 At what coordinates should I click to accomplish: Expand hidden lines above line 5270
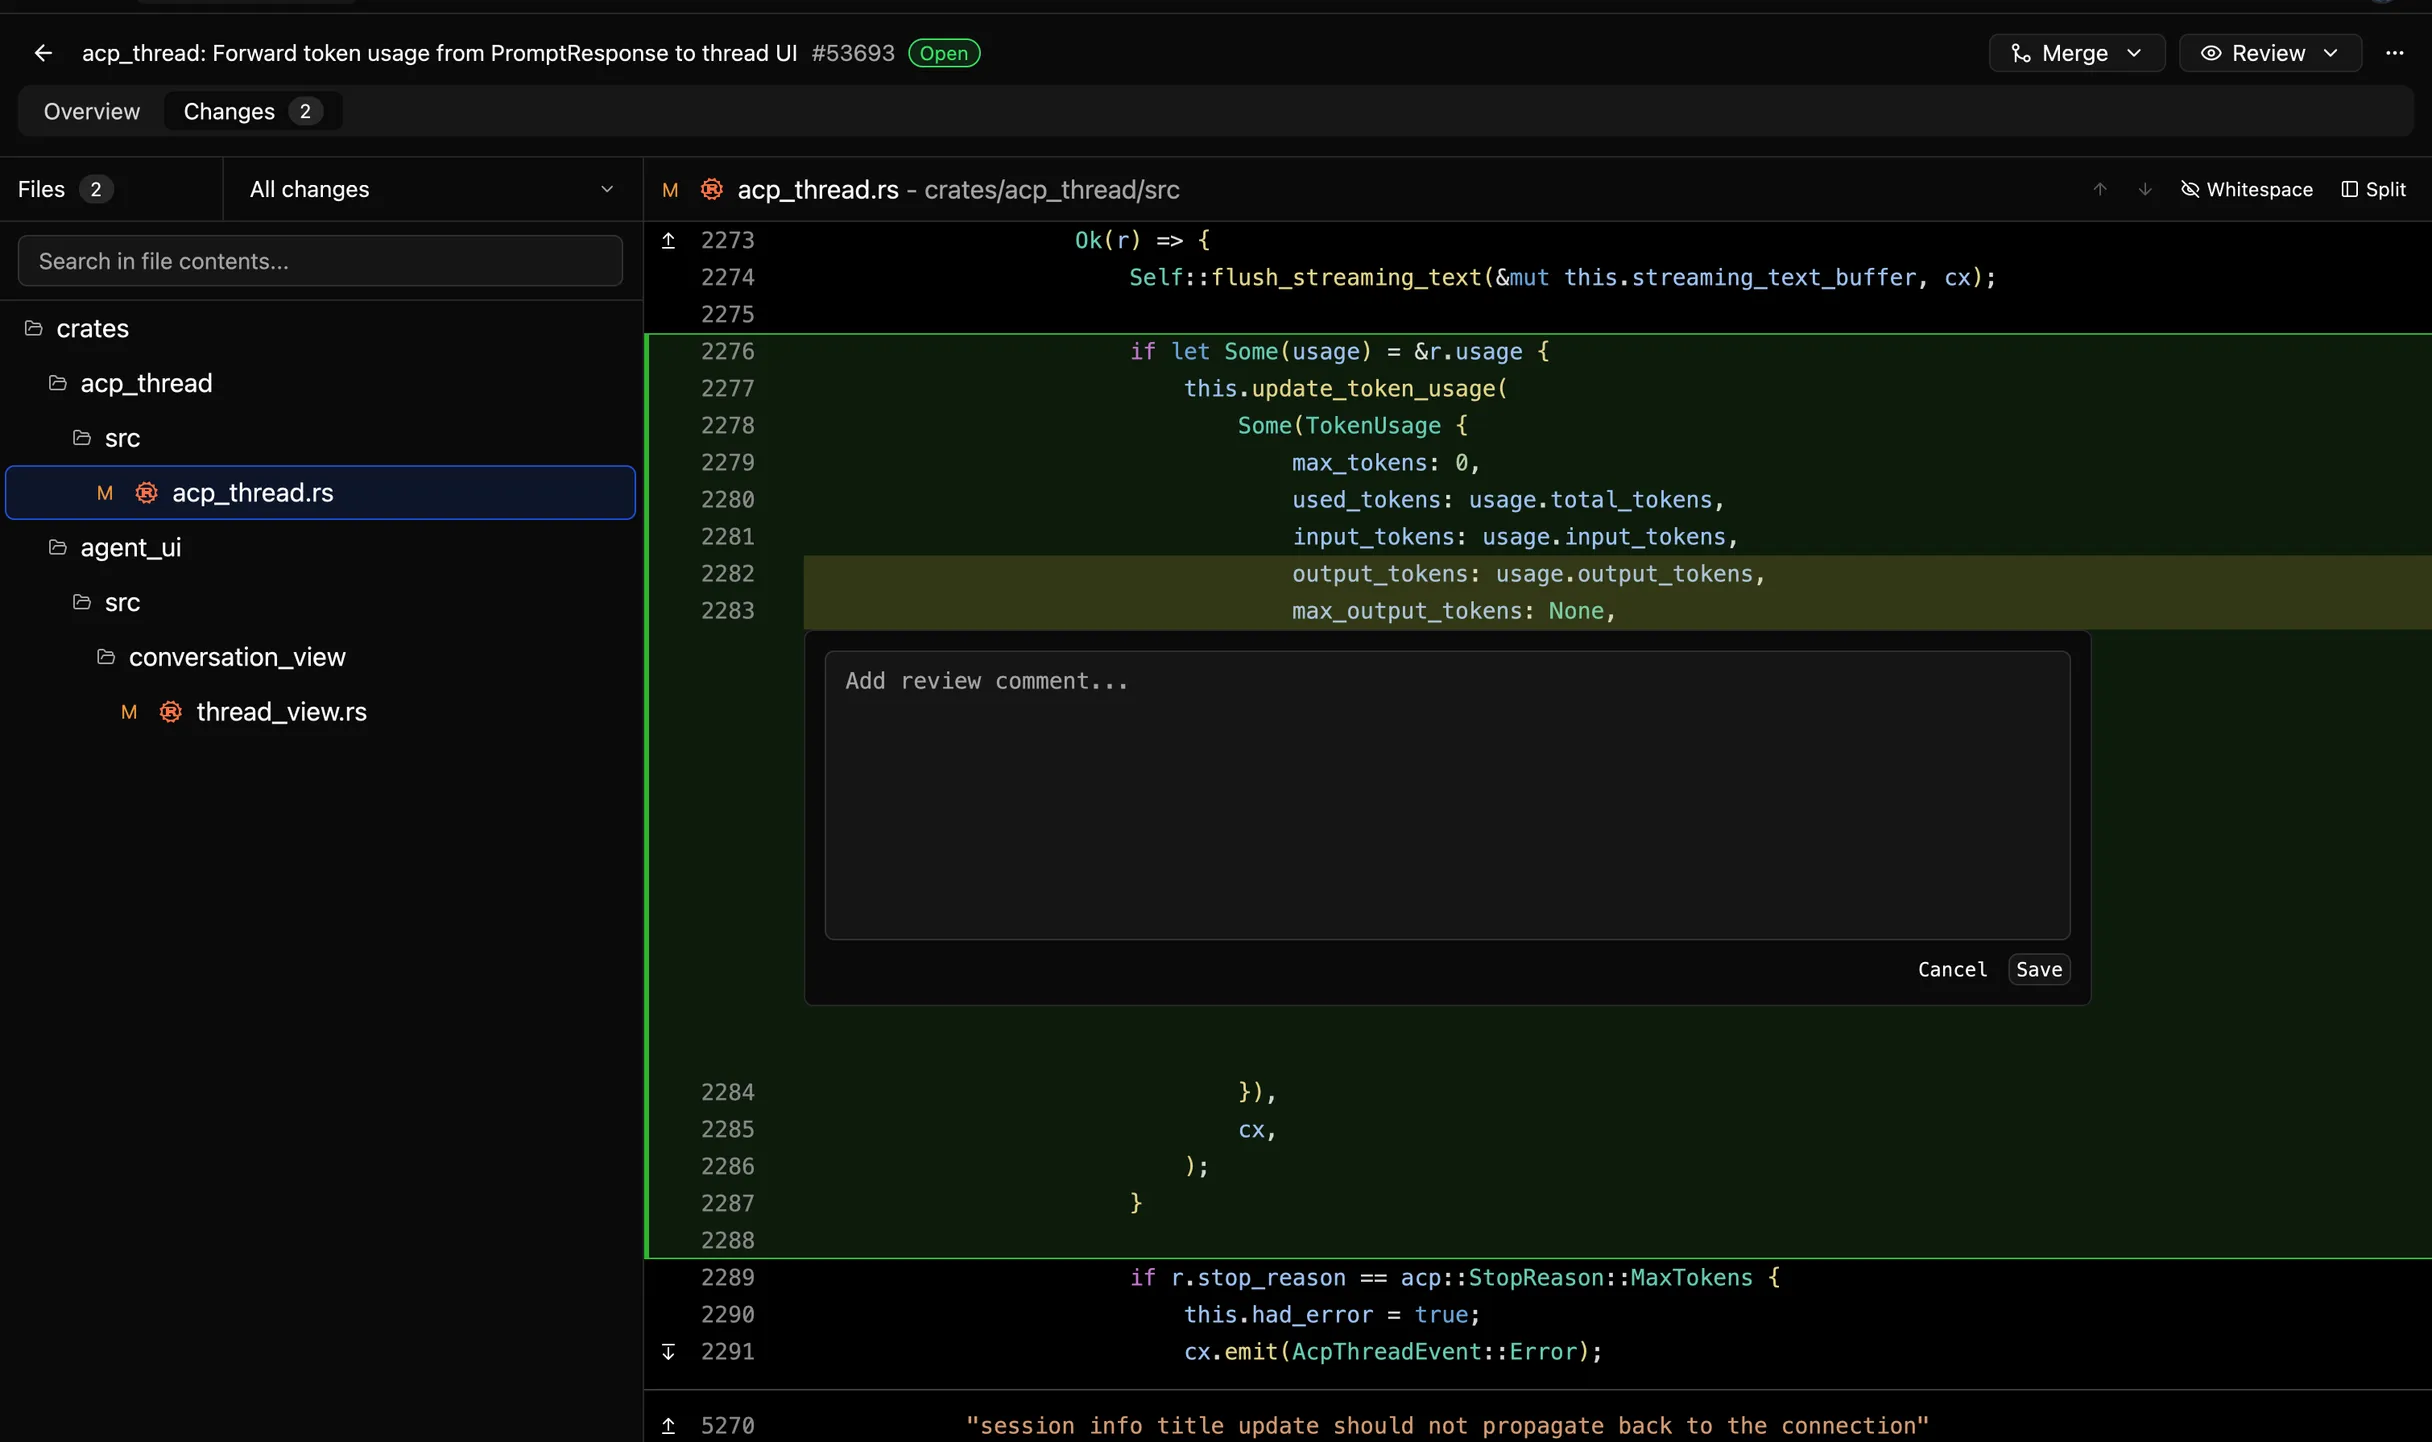point(669,1426)
